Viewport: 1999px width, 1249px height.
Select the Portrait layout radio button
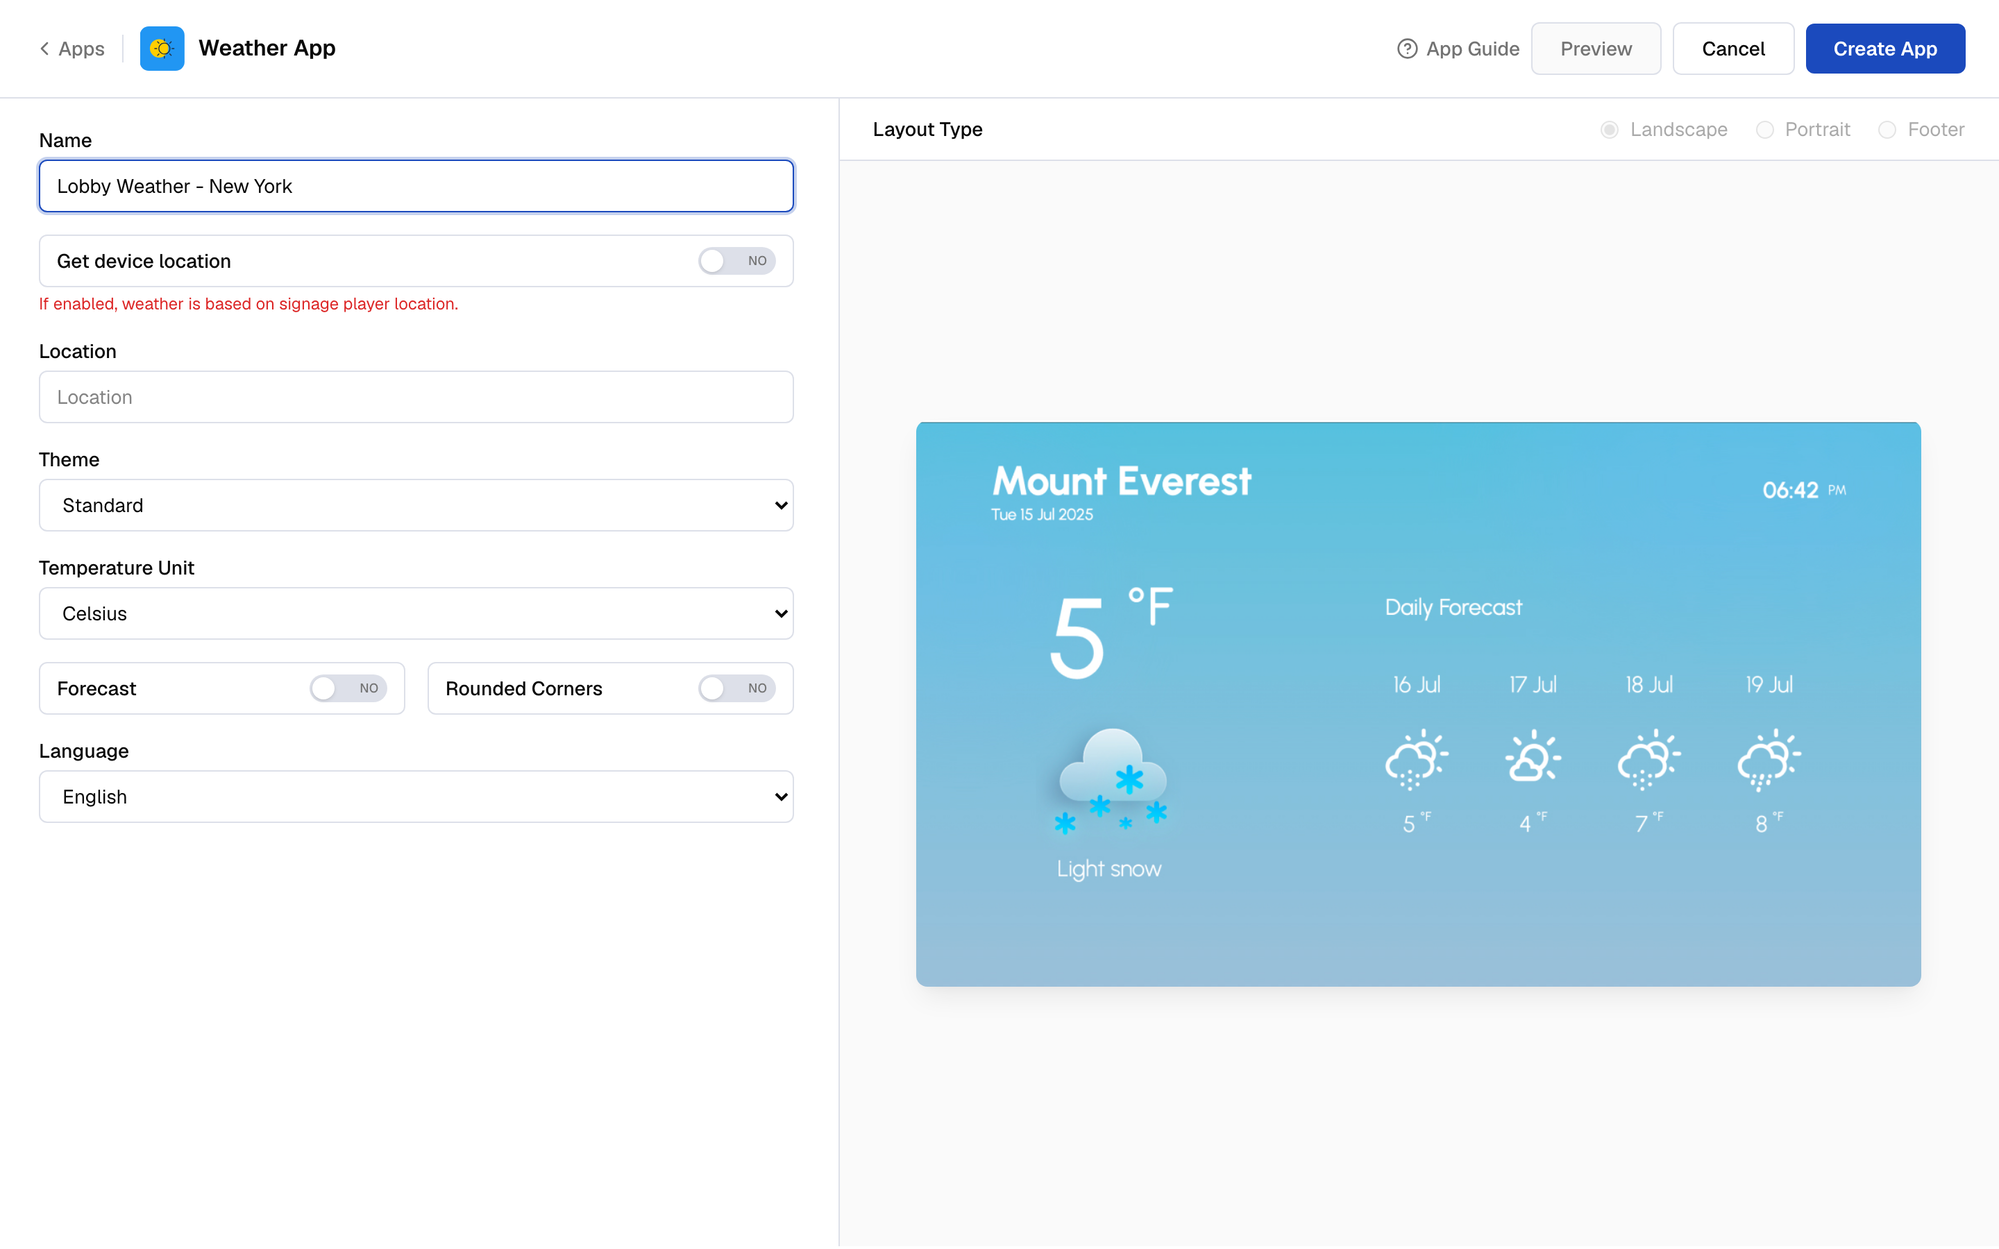pyautogui.click(x=1764, y=130)
